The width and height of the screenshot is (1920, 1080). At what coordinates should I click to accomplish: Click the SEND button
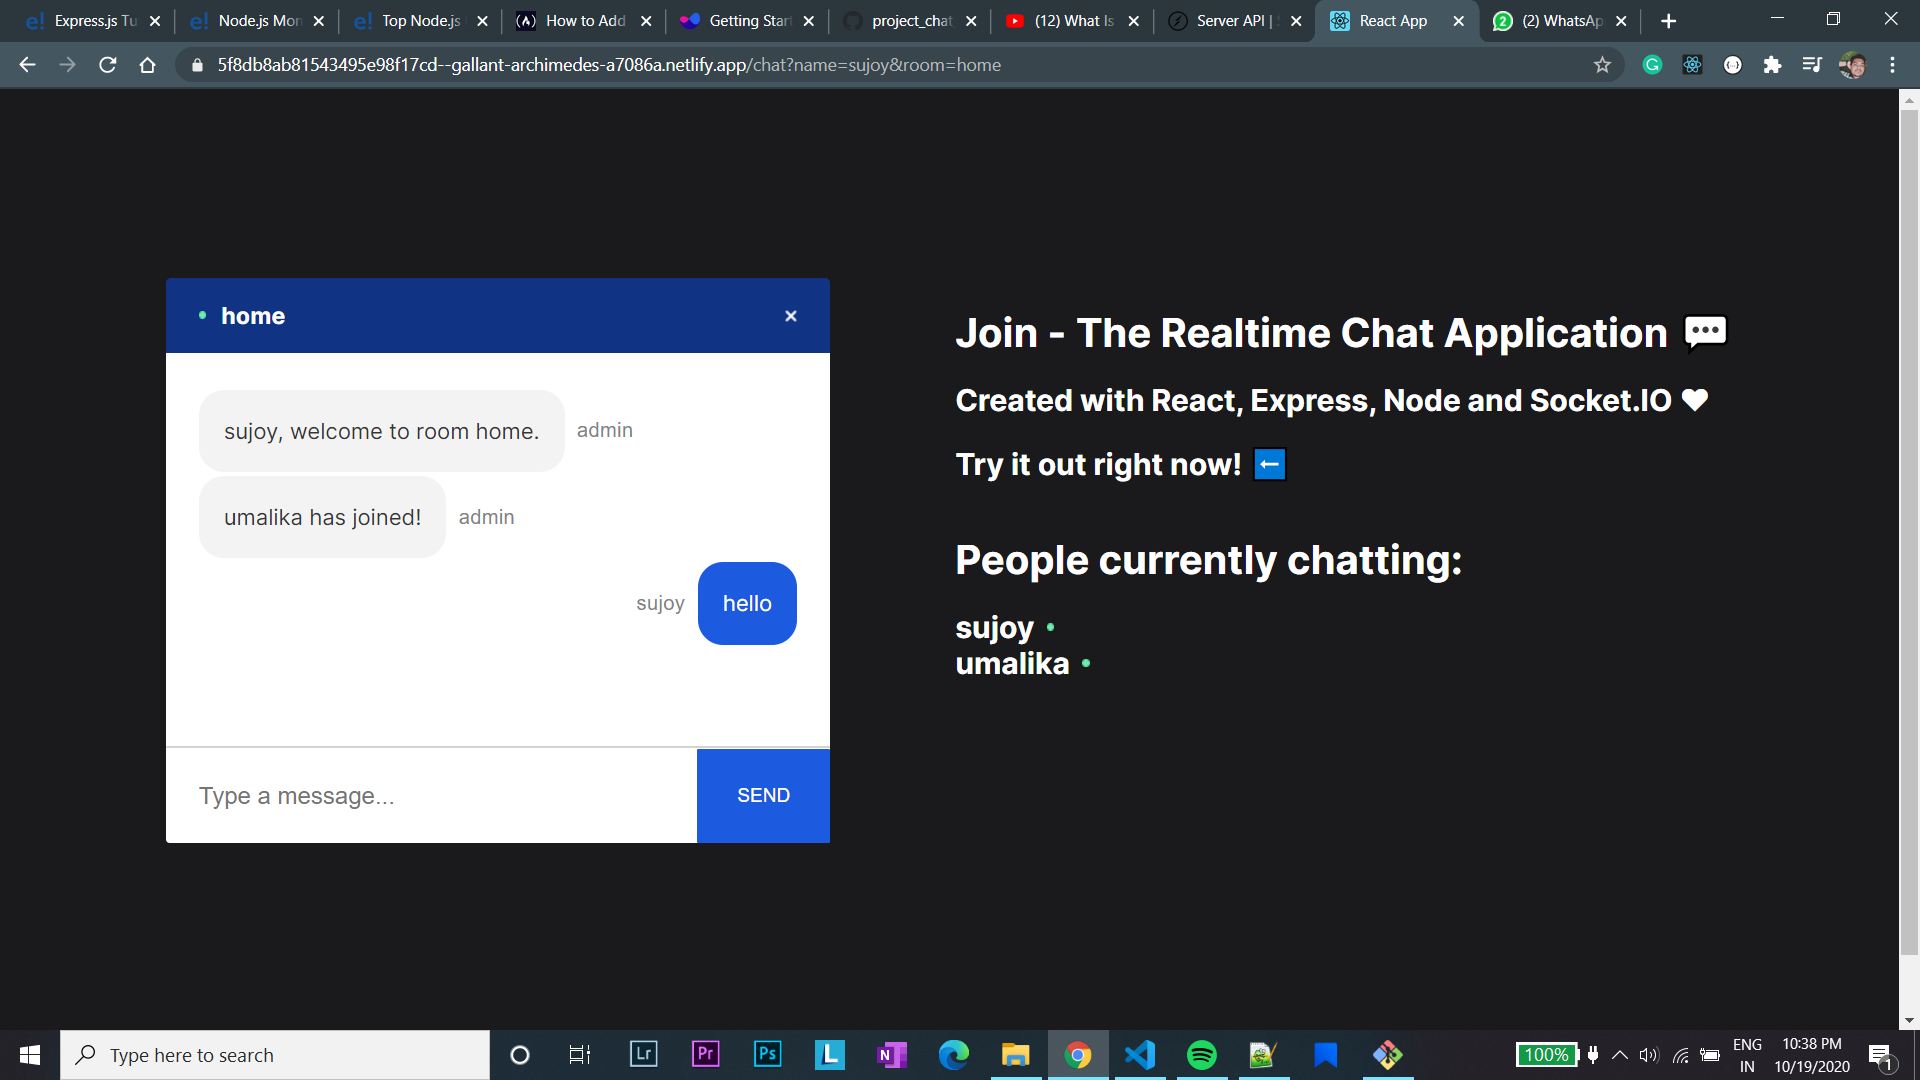(763, 796)
